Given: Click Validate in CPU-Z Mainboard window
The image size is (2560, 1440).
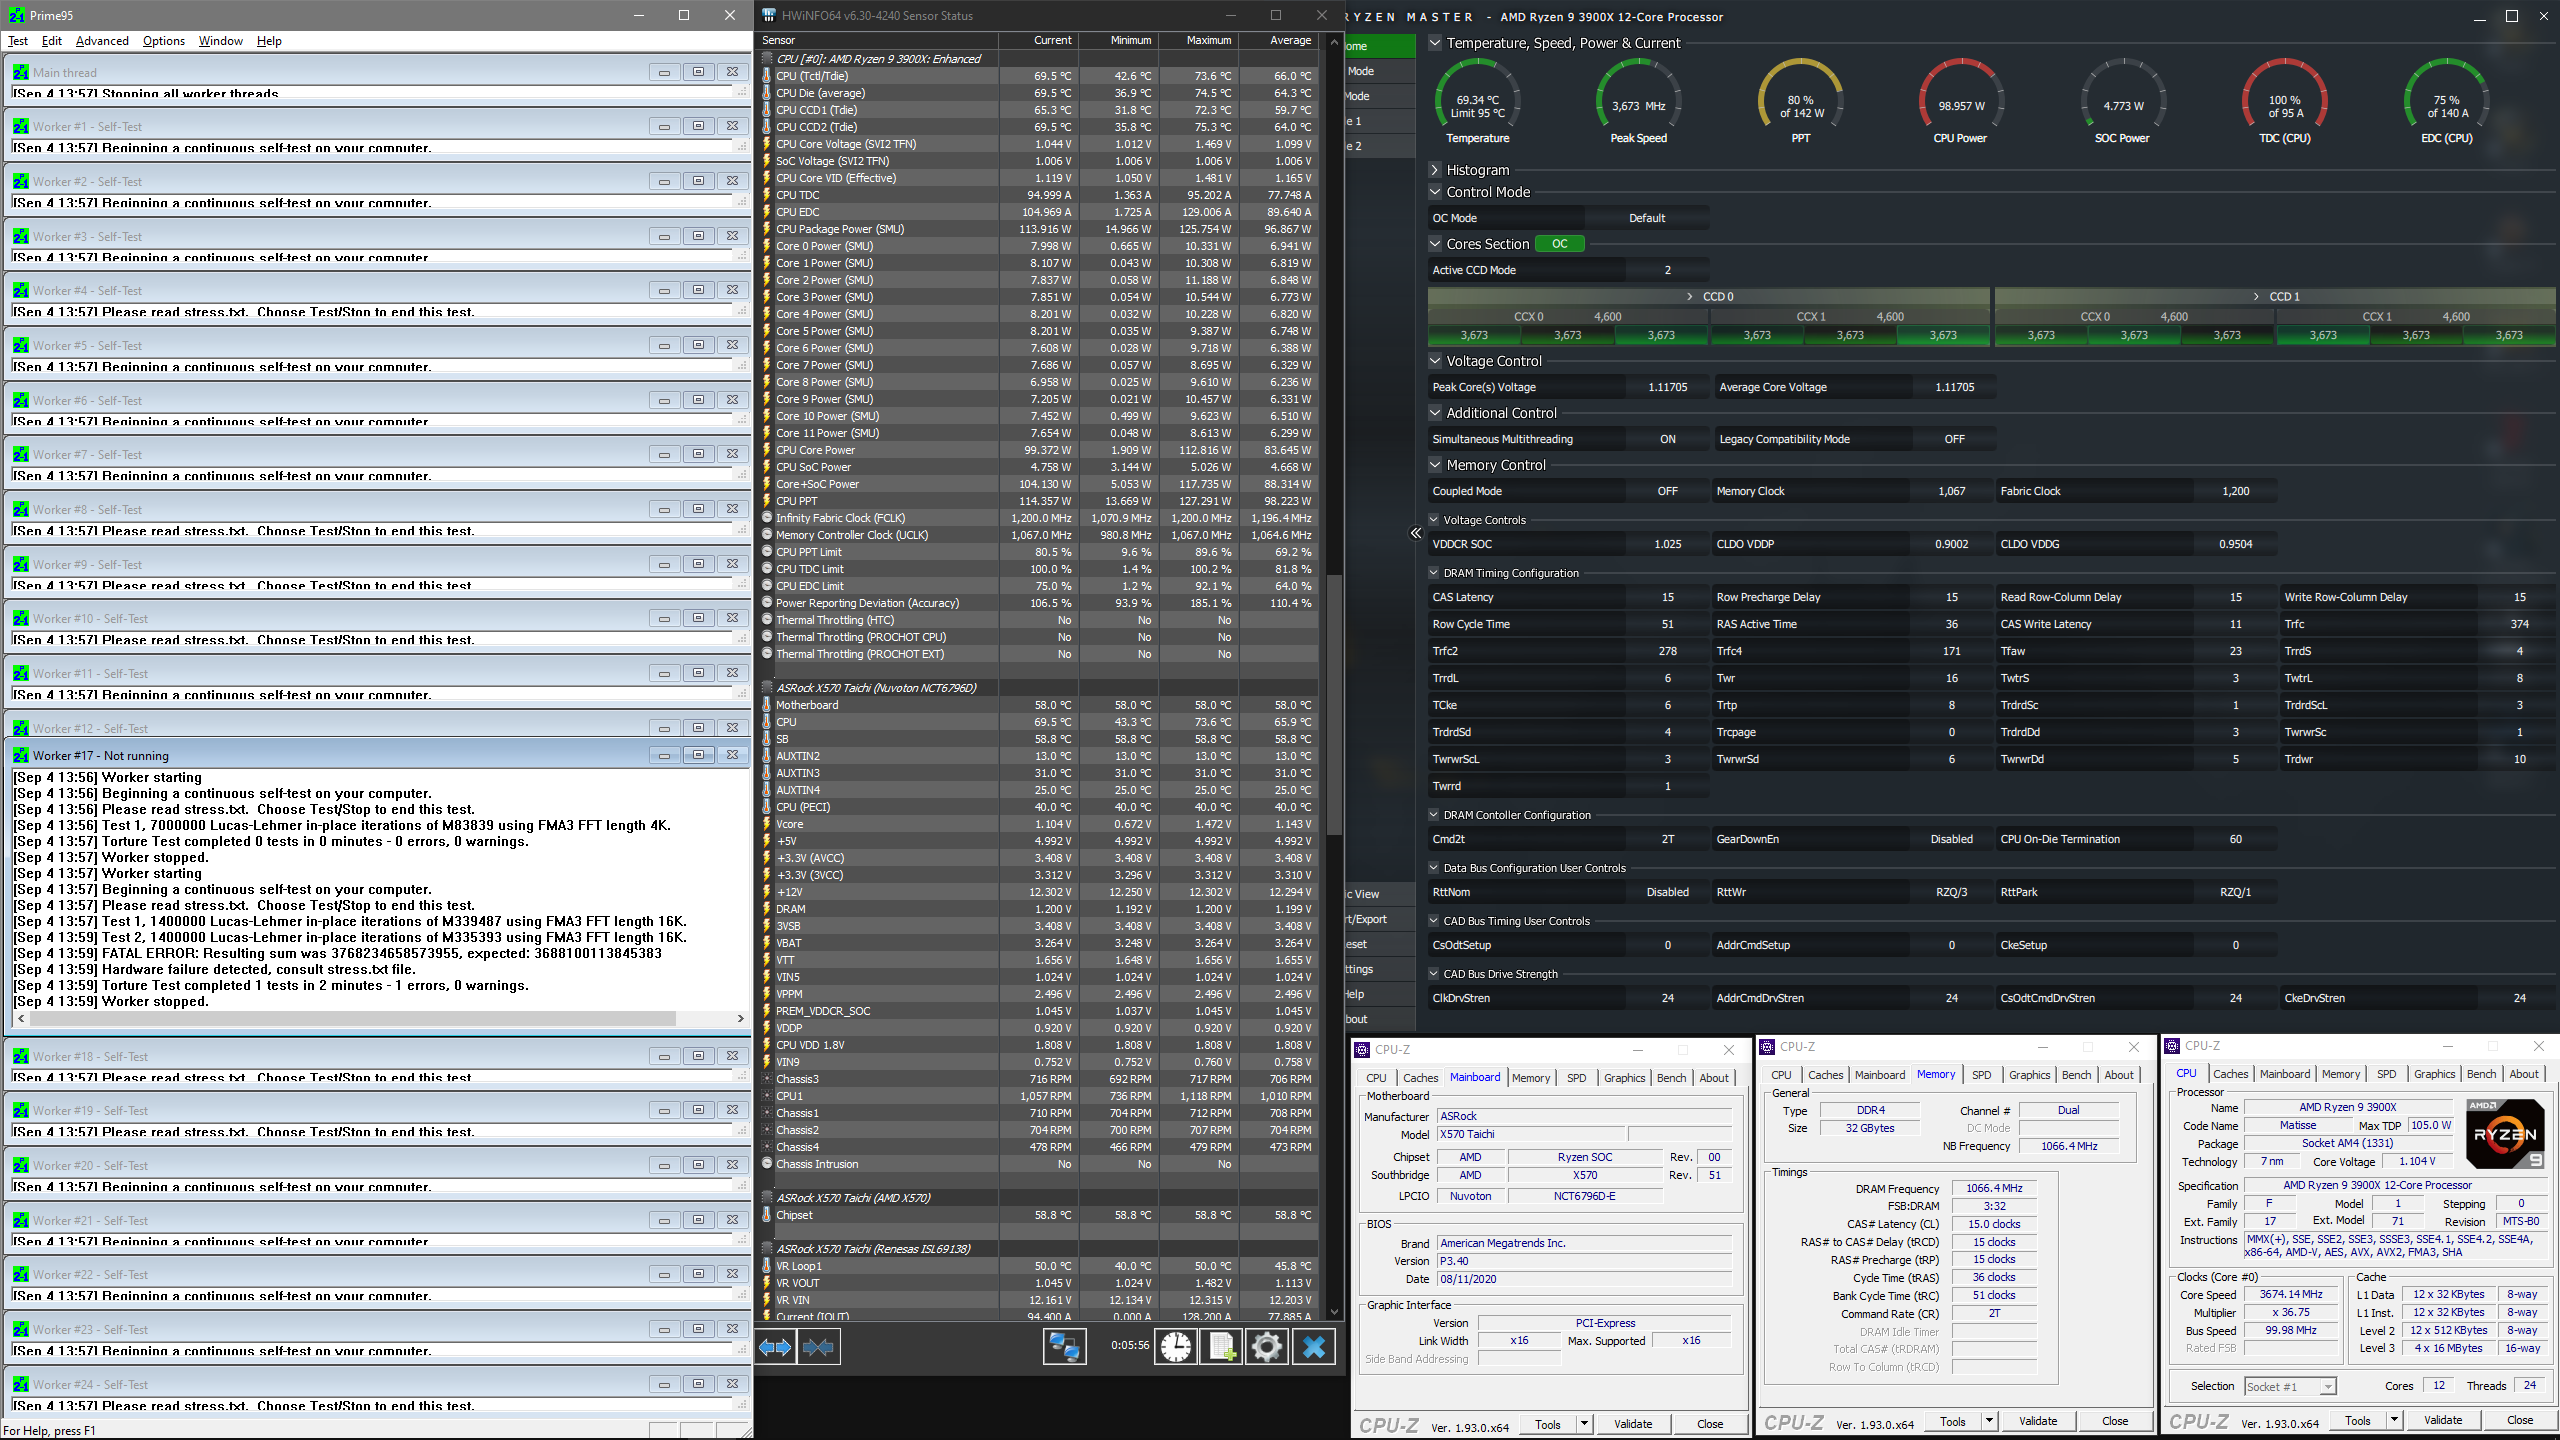Looking at the screenshot, I should coord(1633,1424).
